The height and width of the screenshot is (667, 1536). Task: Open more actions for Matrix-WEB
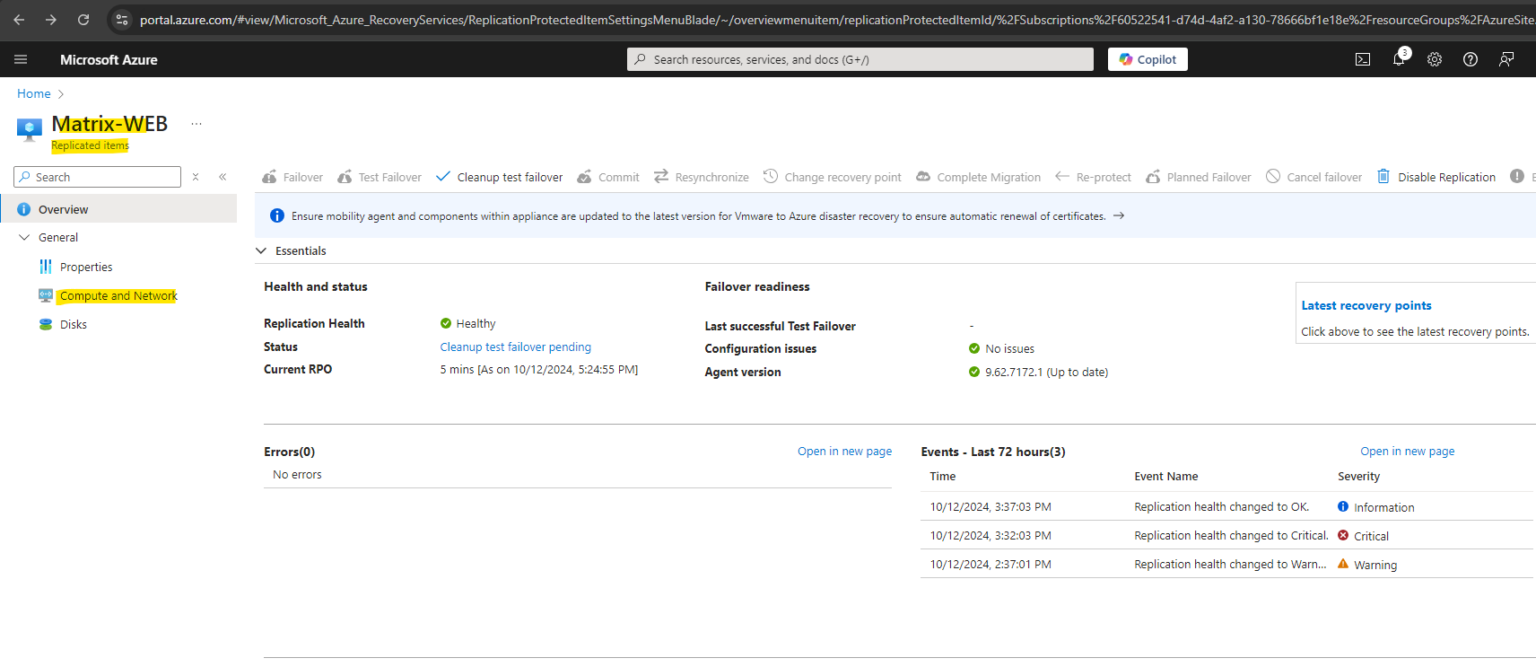(196, 122)
